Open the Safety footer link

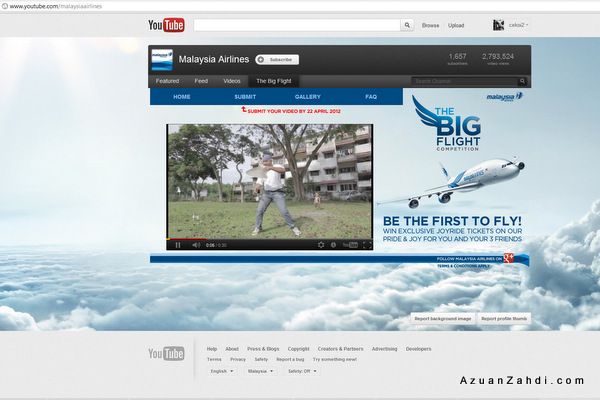coord(261,359)
